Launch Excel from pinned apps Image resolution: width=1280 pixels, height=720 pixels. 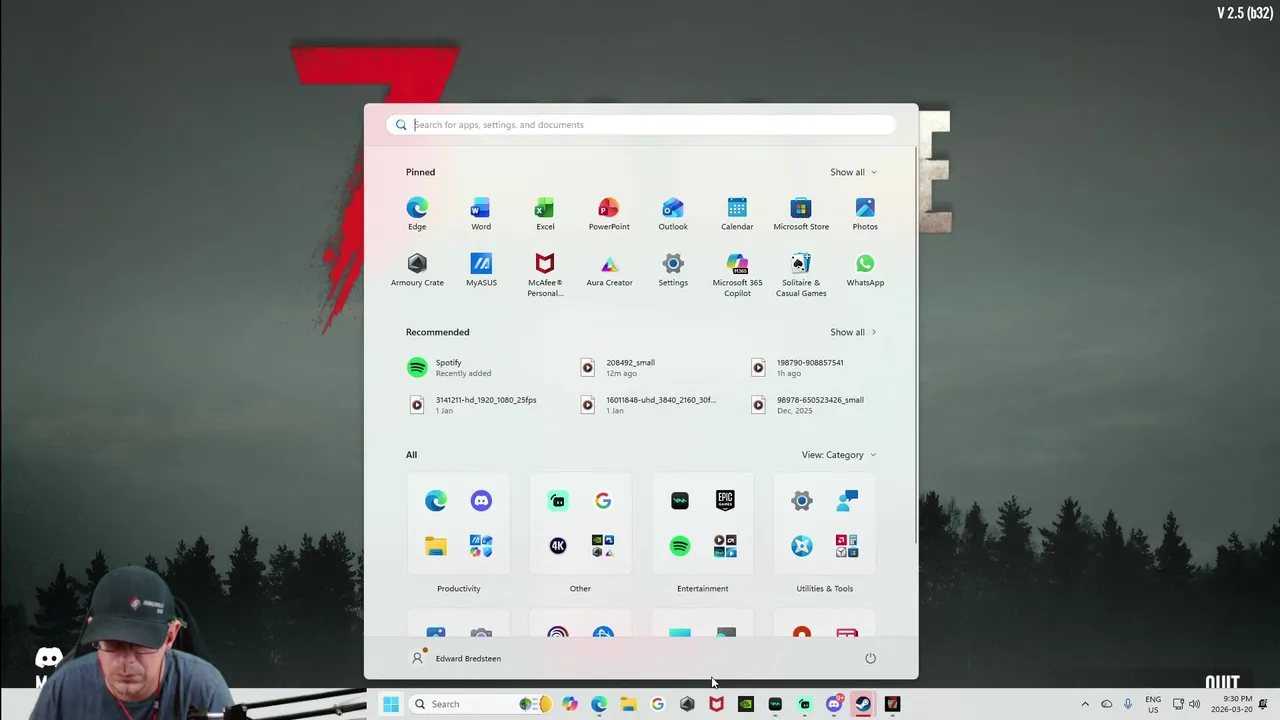[545, 213]
